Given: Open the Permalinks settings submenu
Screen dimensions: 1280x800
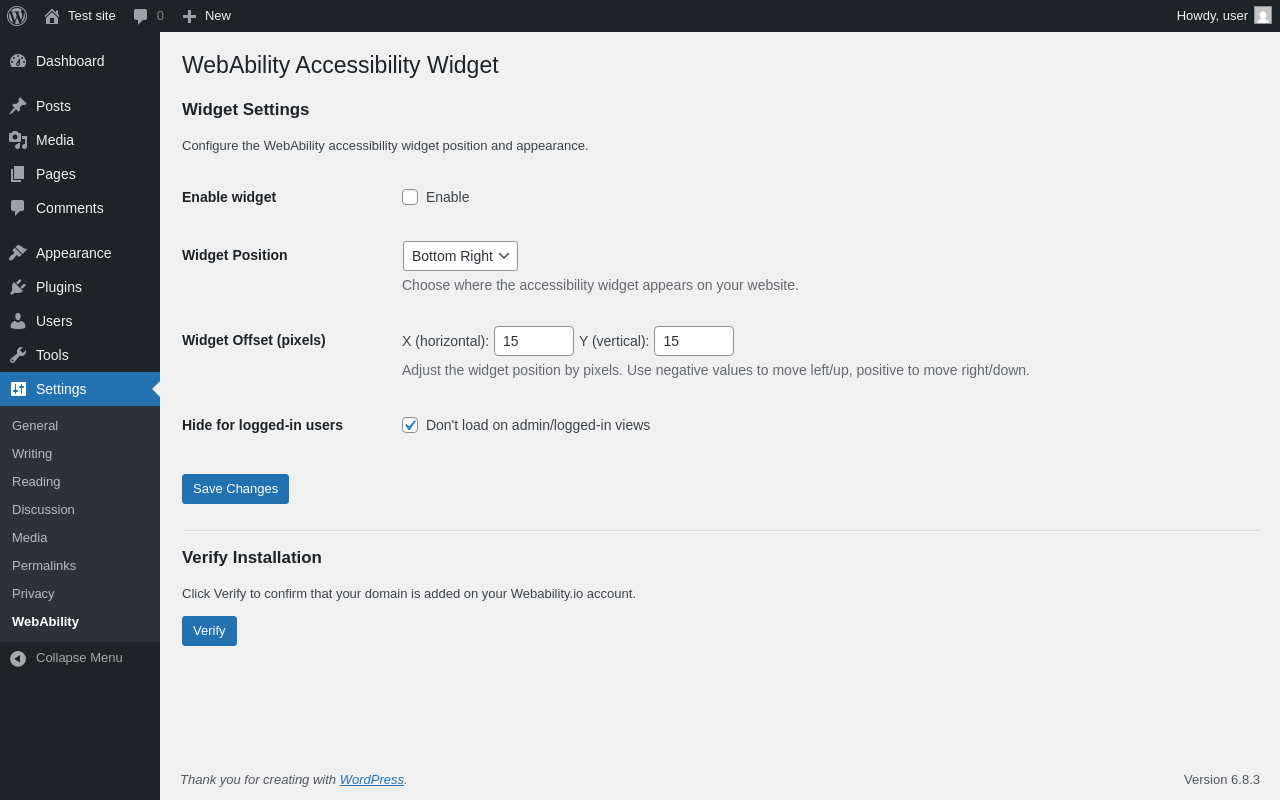Looking at the screenshot, I should (x=44, y=566).
